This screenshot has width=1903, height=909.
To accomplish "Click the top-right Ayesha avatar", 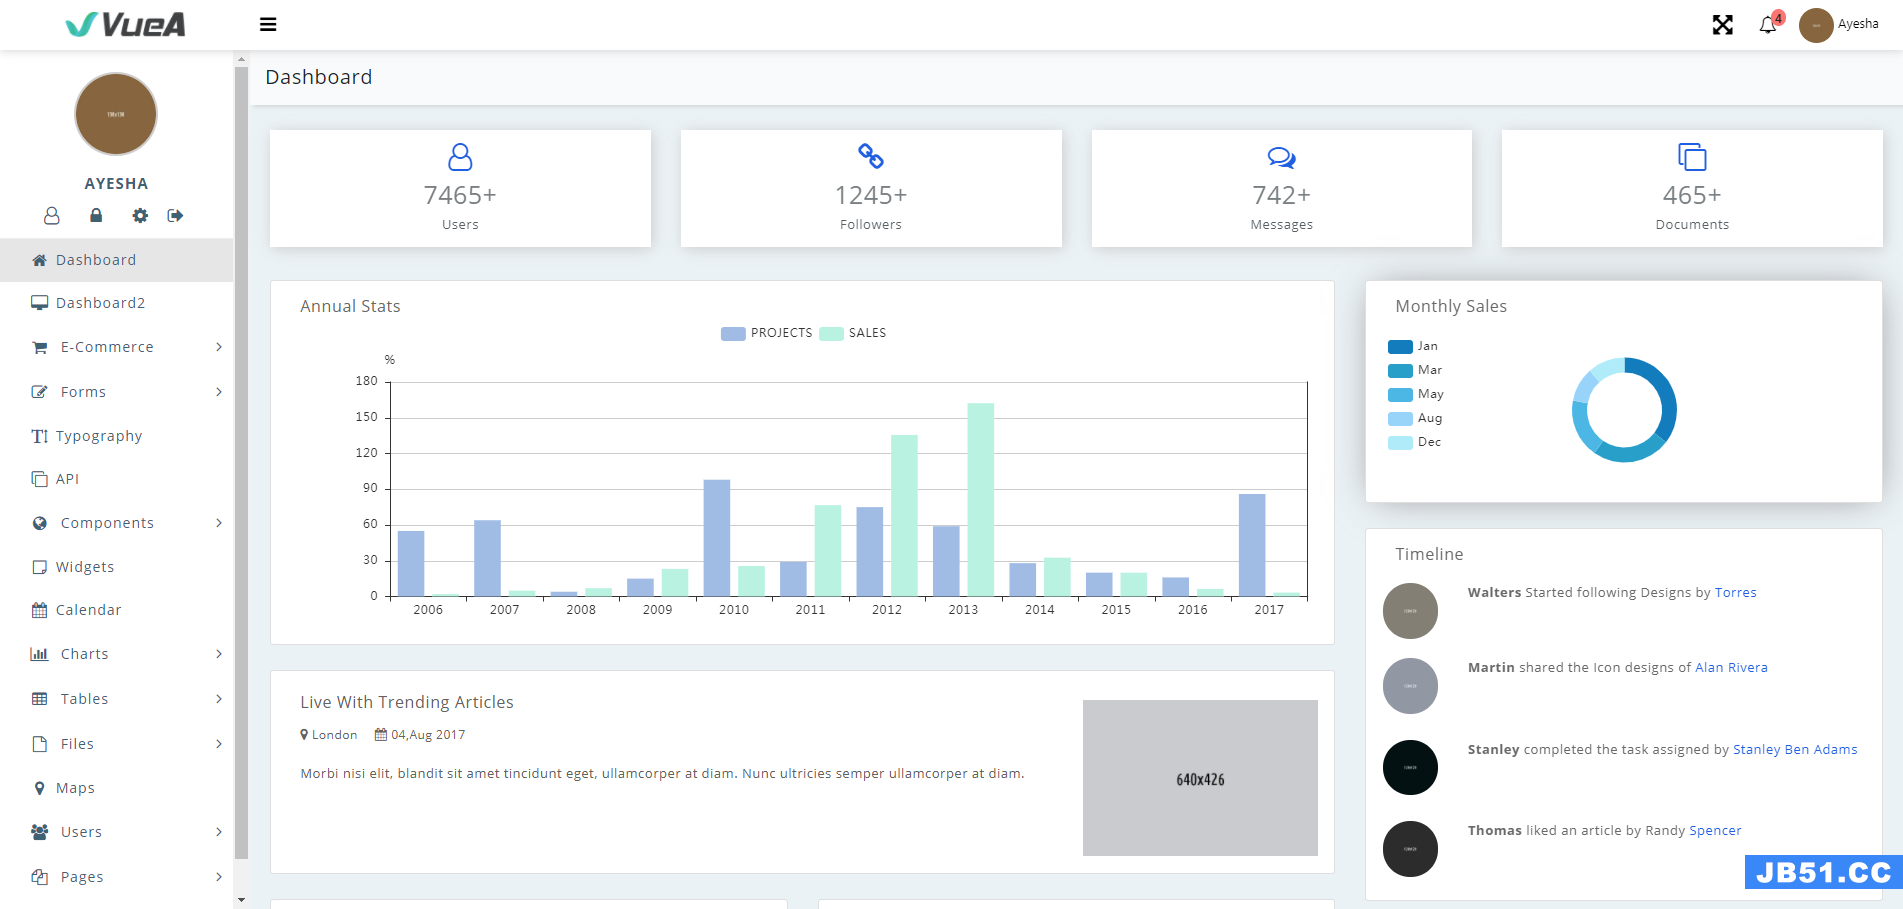I will click(x=1815, y=25).
